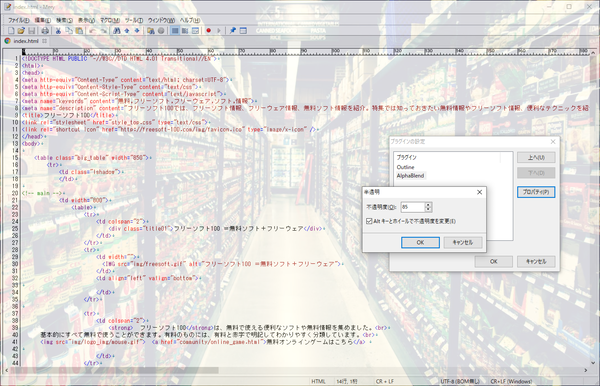Find next match with the down arrow

137,31
